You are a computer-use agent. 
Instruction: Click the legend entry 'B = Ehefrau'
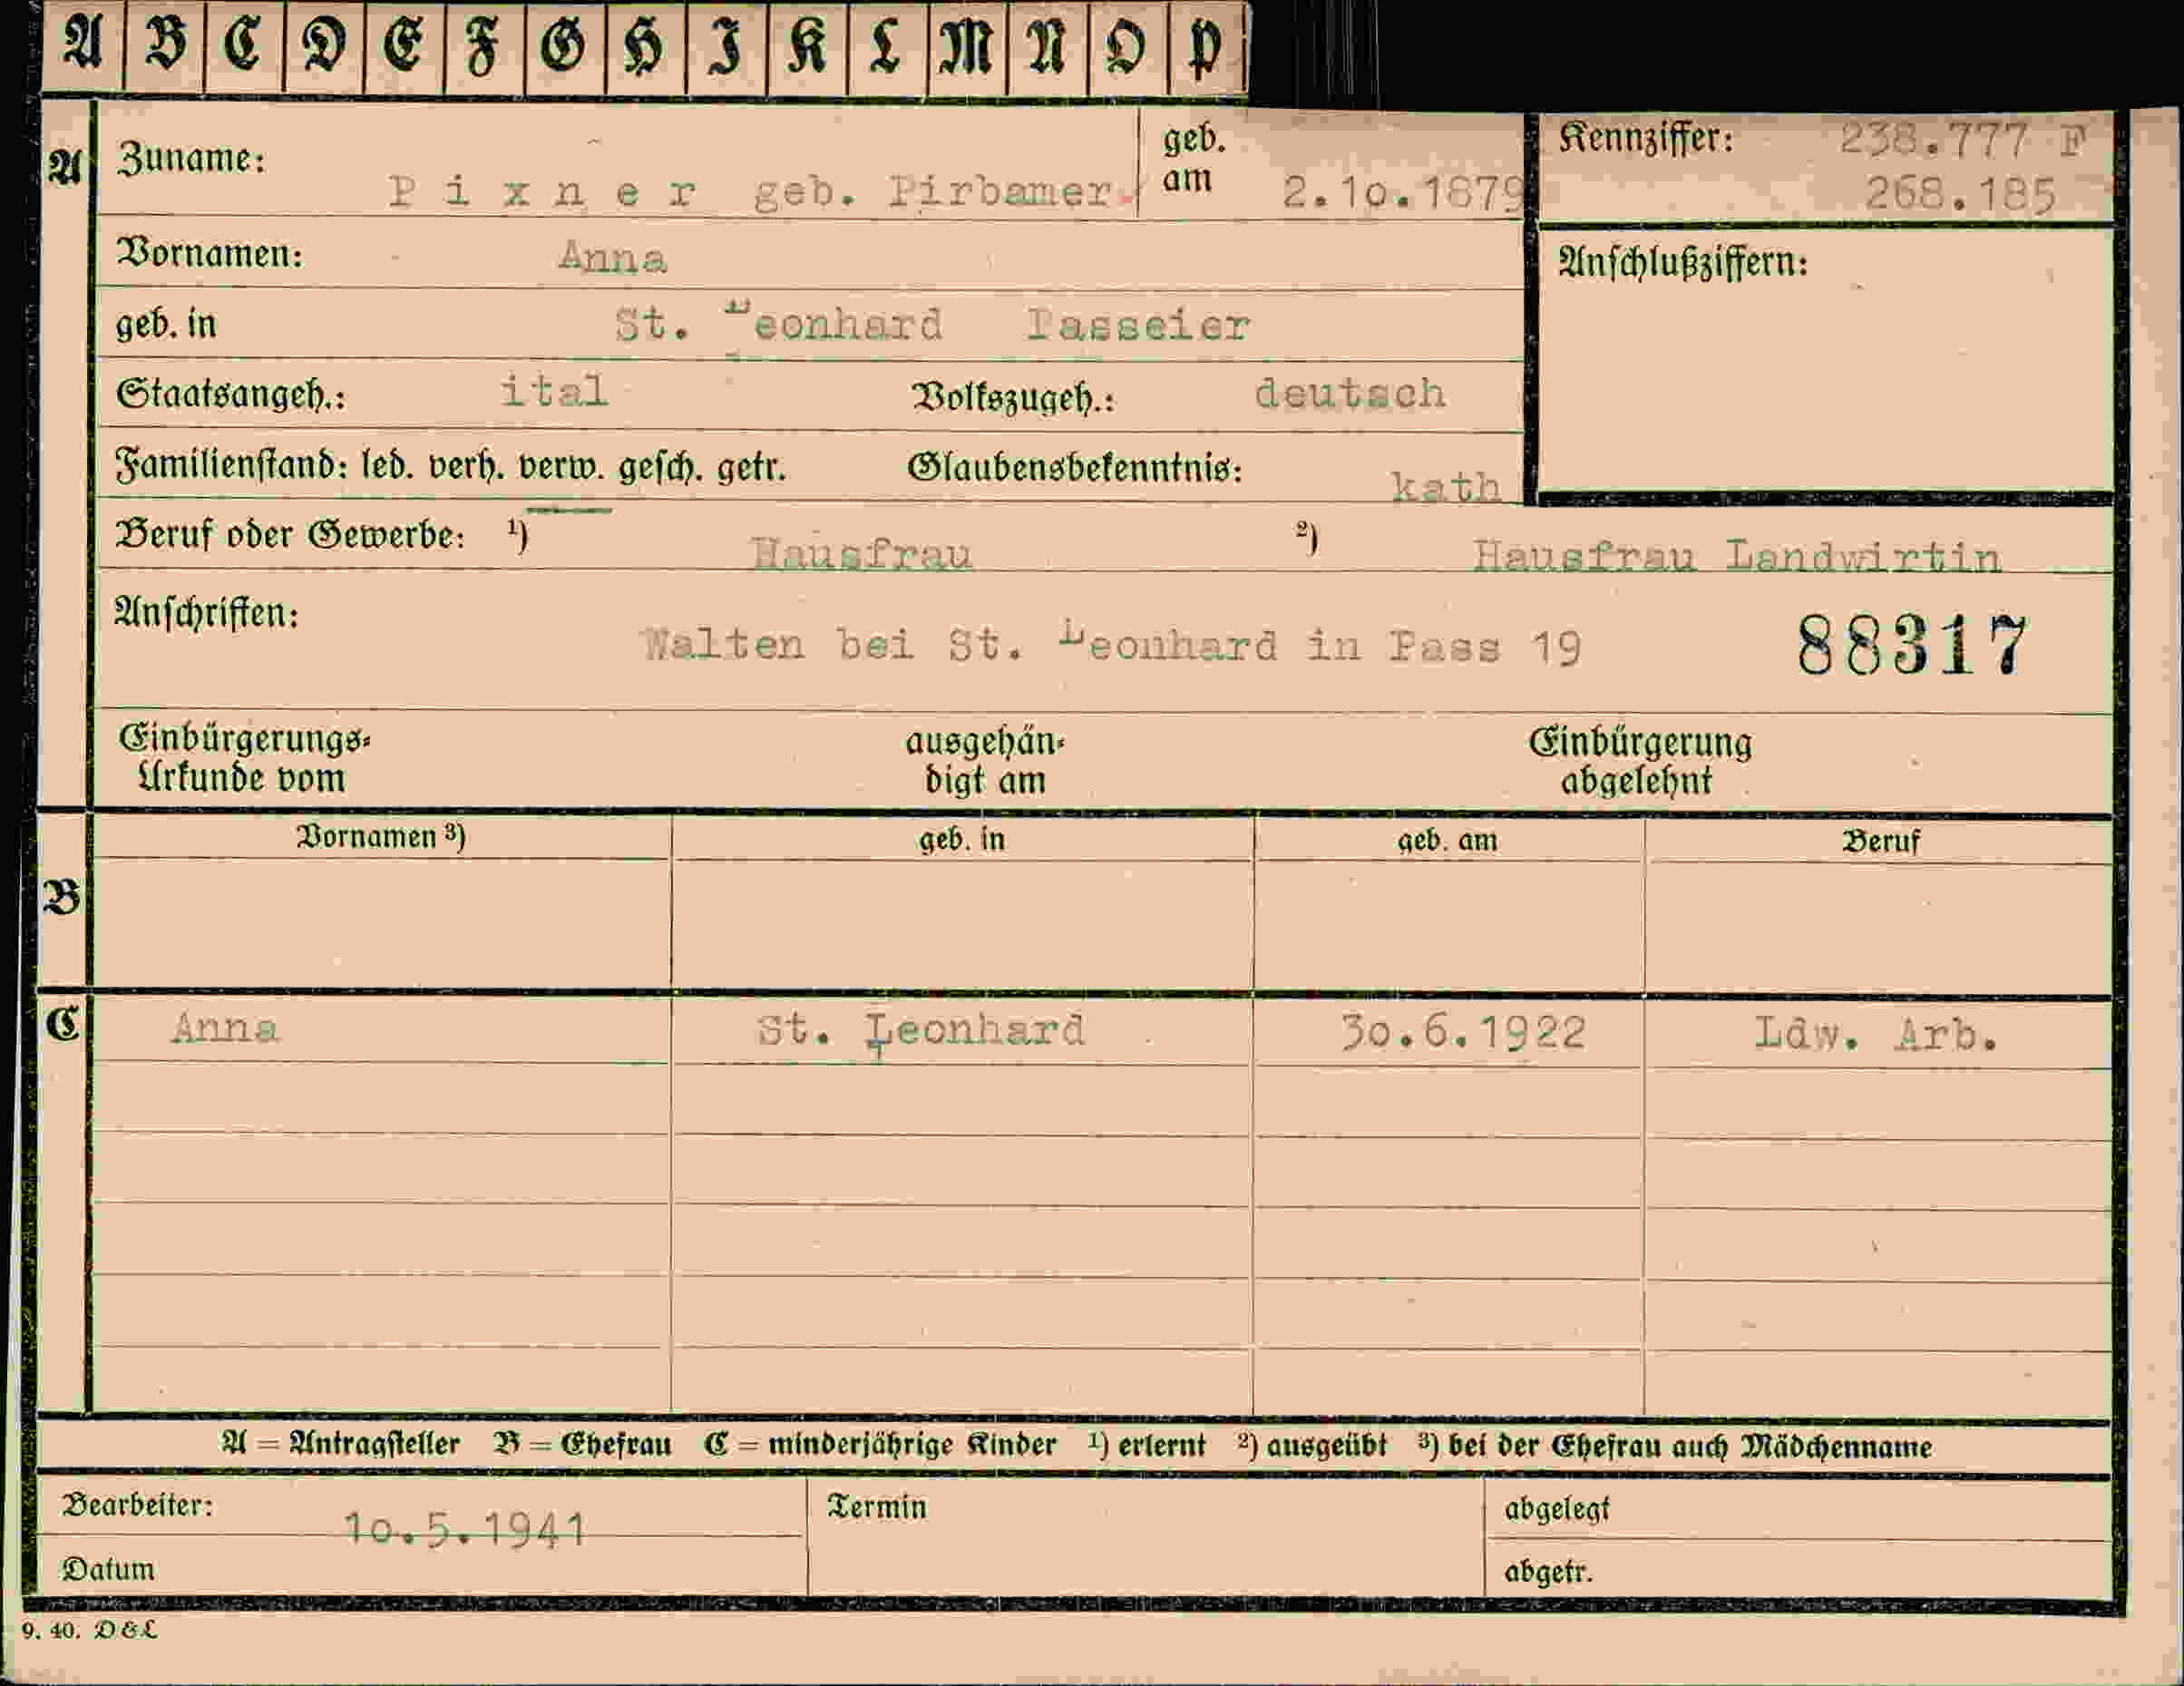click(x=582, y=1445)
